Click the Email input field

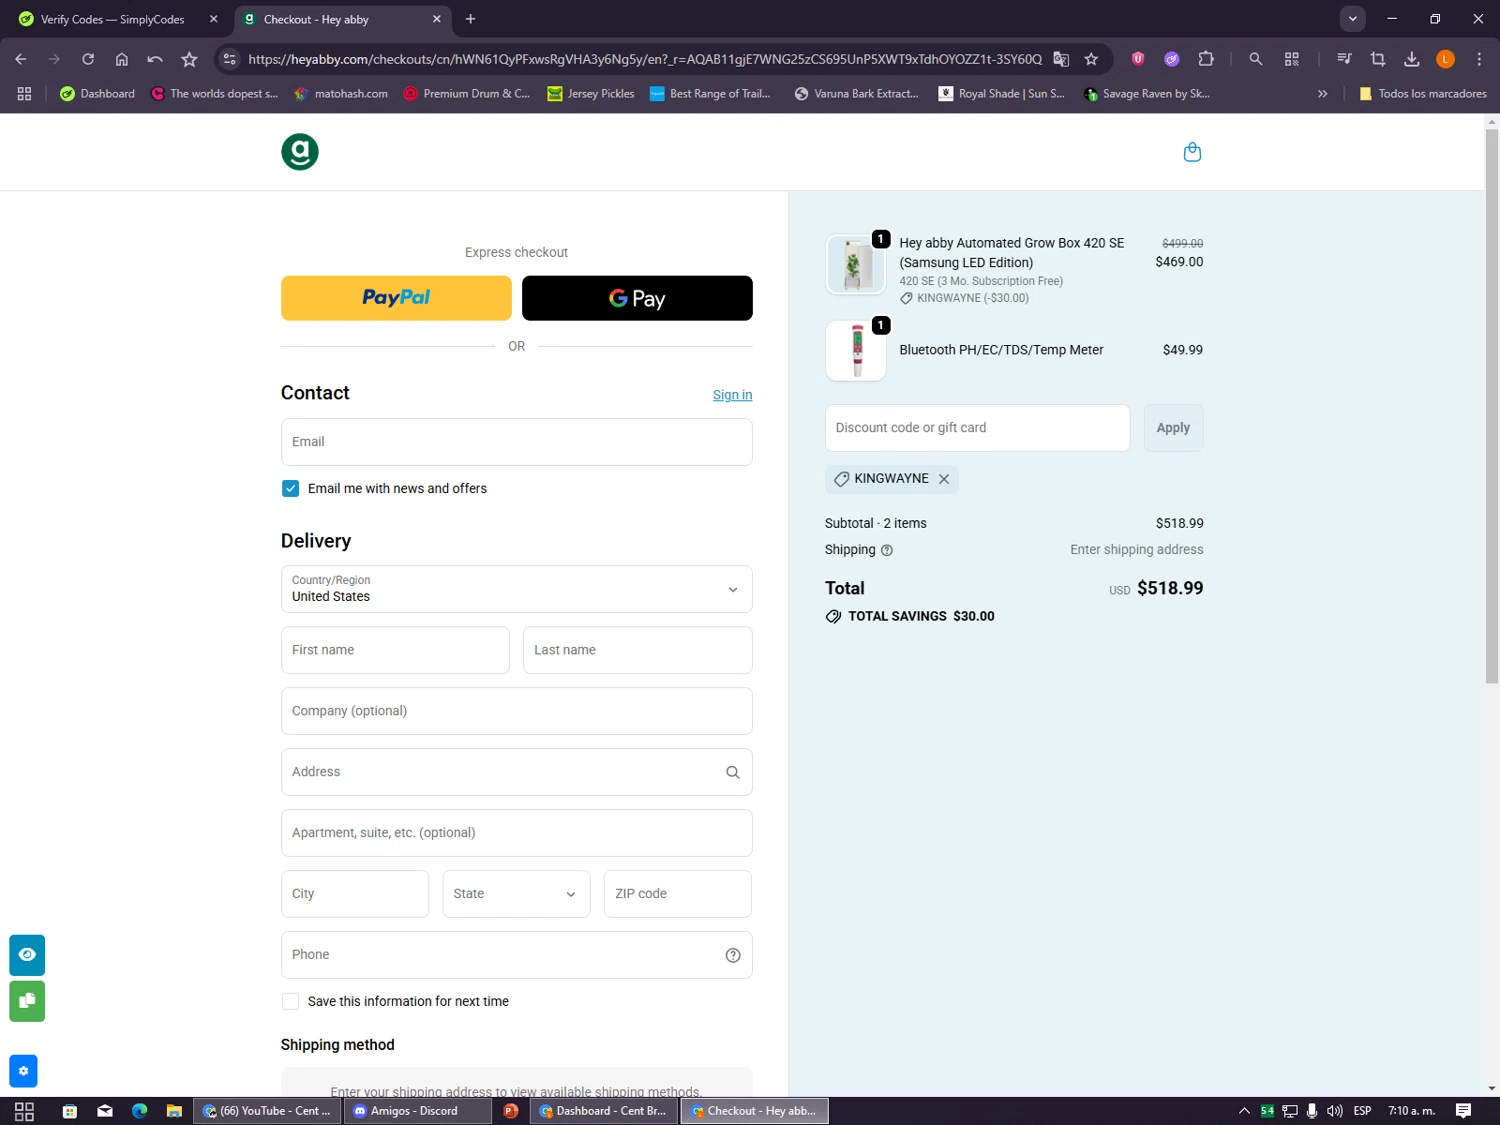click(x=516, y=442)
